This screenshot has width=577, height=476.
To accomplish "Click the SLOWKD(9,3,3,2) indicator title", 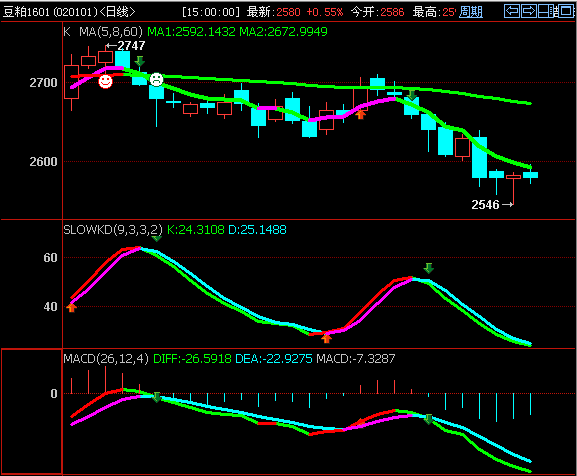I will click(x=113, y=230).
